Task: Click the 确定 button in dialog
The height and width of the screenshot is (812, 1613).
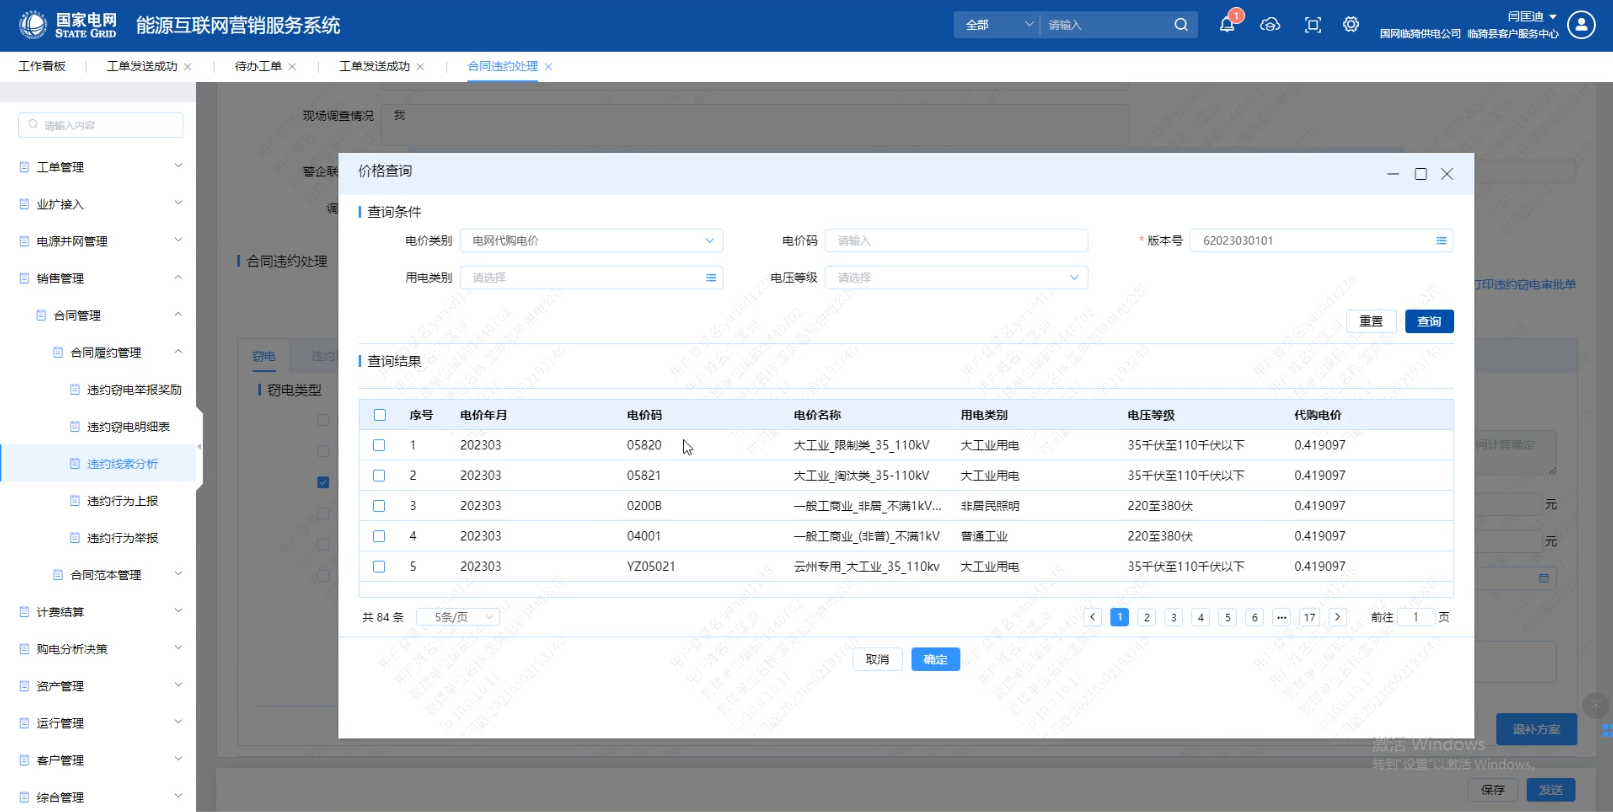Action: (x=935, y=659)
